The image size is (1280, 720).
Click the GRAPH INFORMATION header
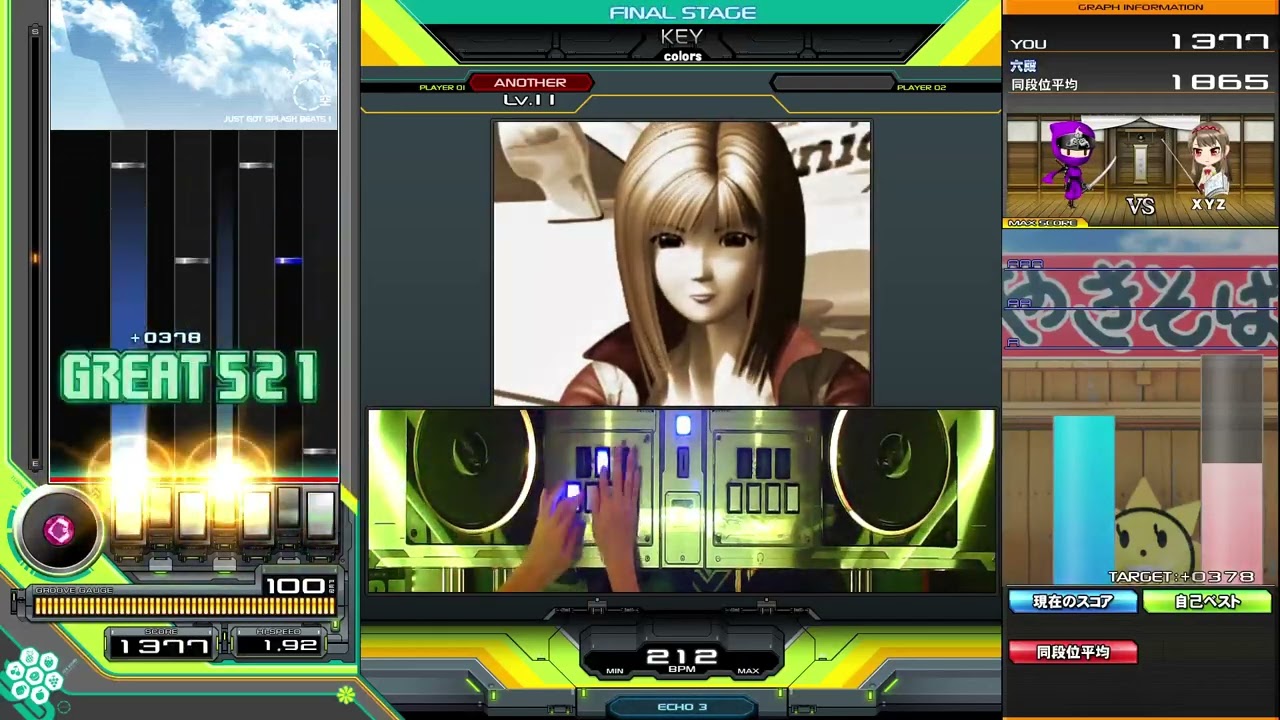tap(1140, 7)
